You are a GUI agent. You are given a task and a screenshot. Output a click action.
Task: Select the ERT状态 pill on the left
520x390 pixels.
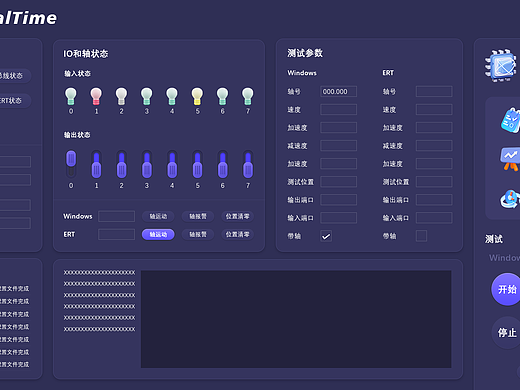click(15, 101)
